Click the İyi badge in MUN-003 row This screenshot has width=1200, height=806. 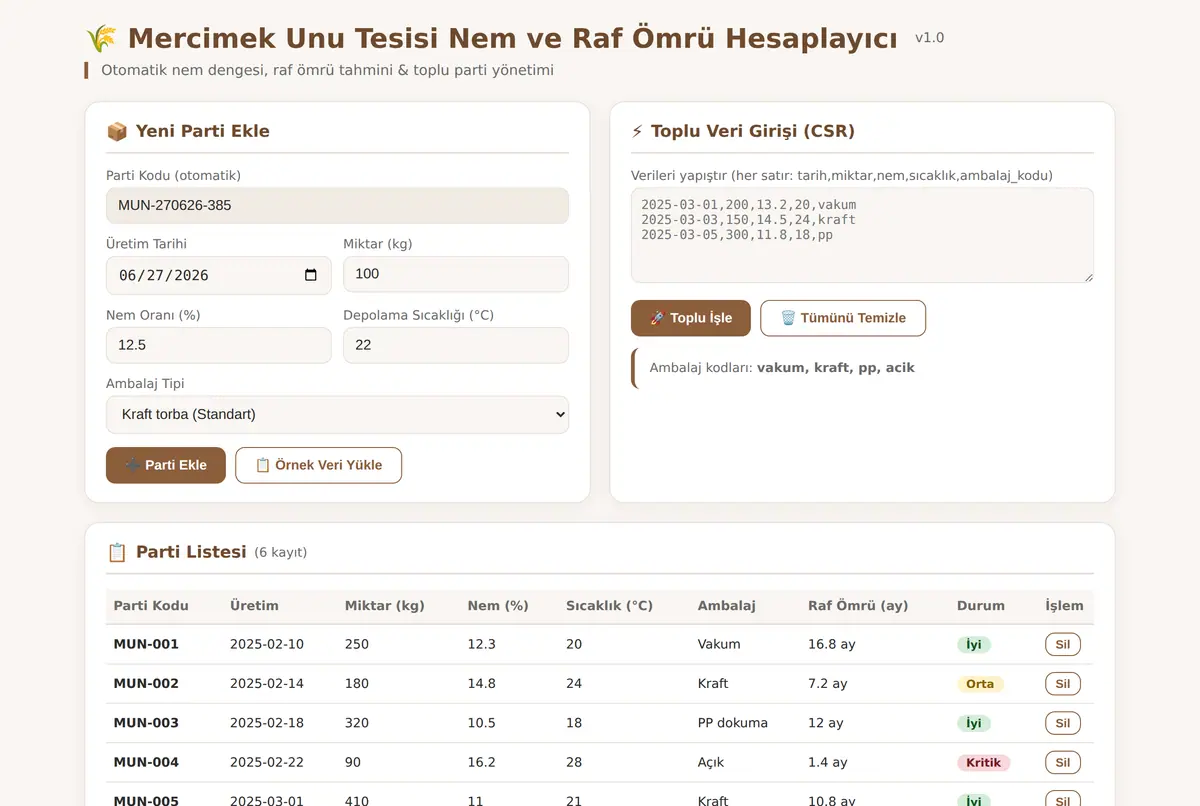(974, 723)
